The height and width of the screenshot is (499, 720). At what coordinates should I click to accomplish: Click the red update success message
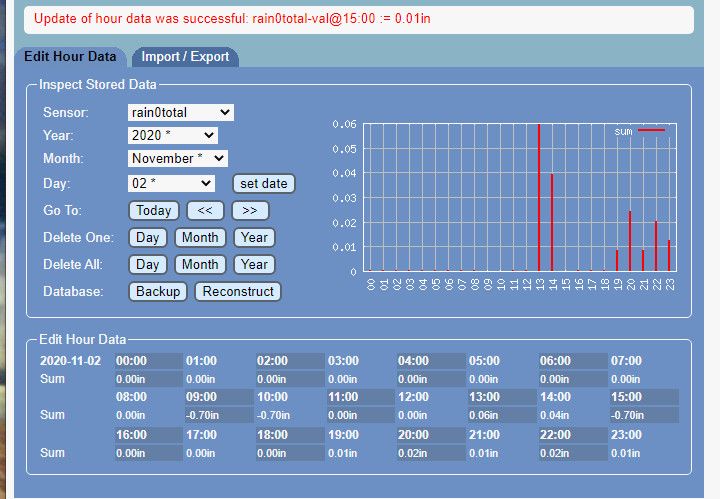[x=232, y=19]
